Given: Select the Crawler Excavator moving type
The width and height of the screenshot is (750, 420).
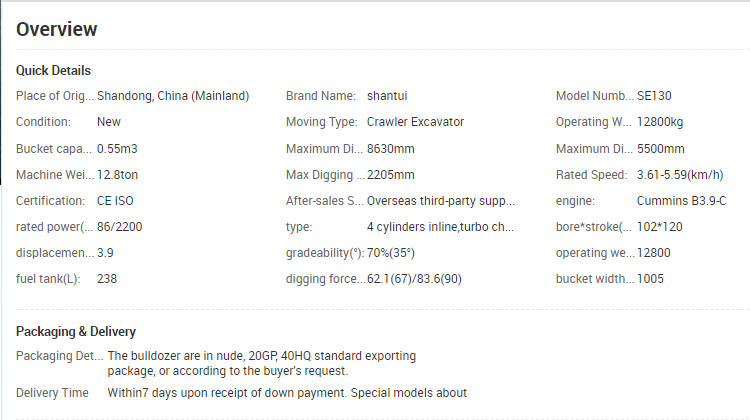Looking at the screenshot, I should point(415,122).
